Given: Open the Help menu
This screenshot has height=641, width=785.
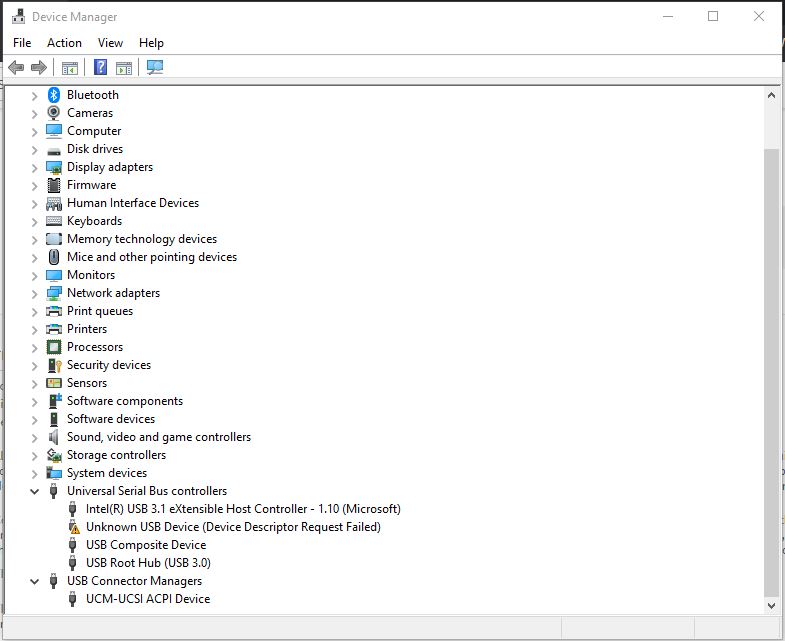Looking at the screenshot, I should (151, 43).
